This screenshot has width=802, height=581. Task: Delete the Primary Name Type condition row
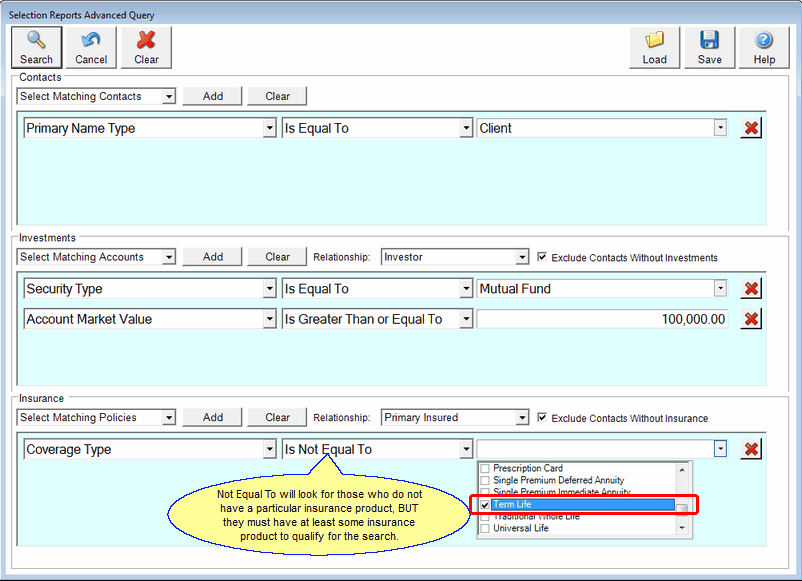(750, 128)
